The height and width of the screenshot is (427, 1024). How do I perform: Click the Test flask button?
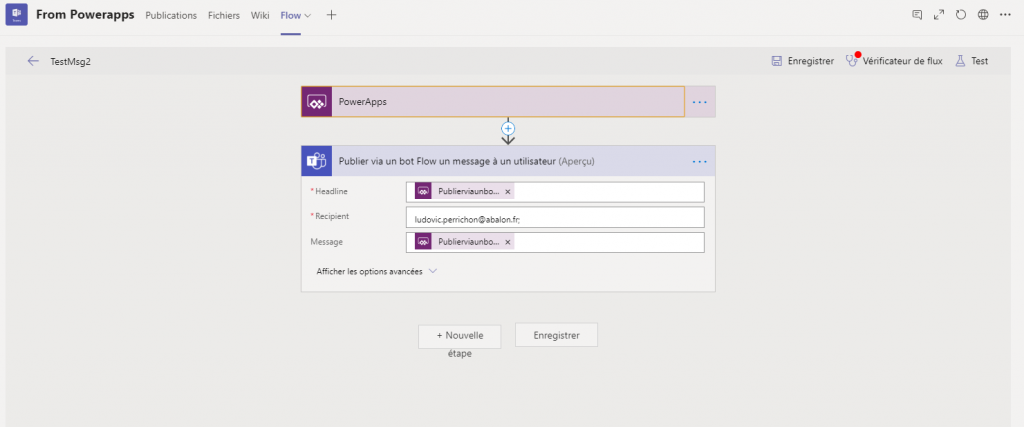coord(972,61)
